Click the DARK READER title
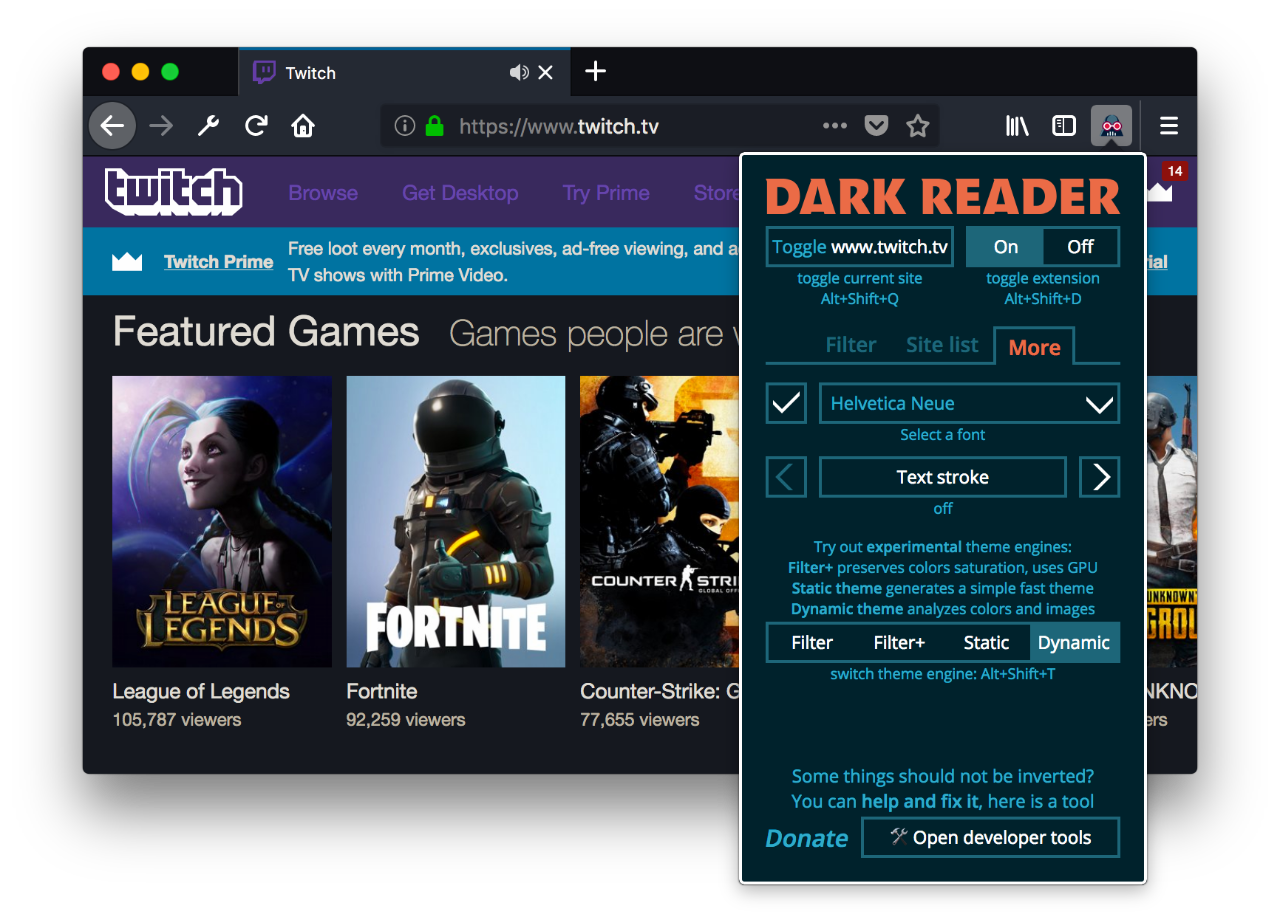Image resolution: width=1280 pixels, height=917 pixels. coord(943,196)
